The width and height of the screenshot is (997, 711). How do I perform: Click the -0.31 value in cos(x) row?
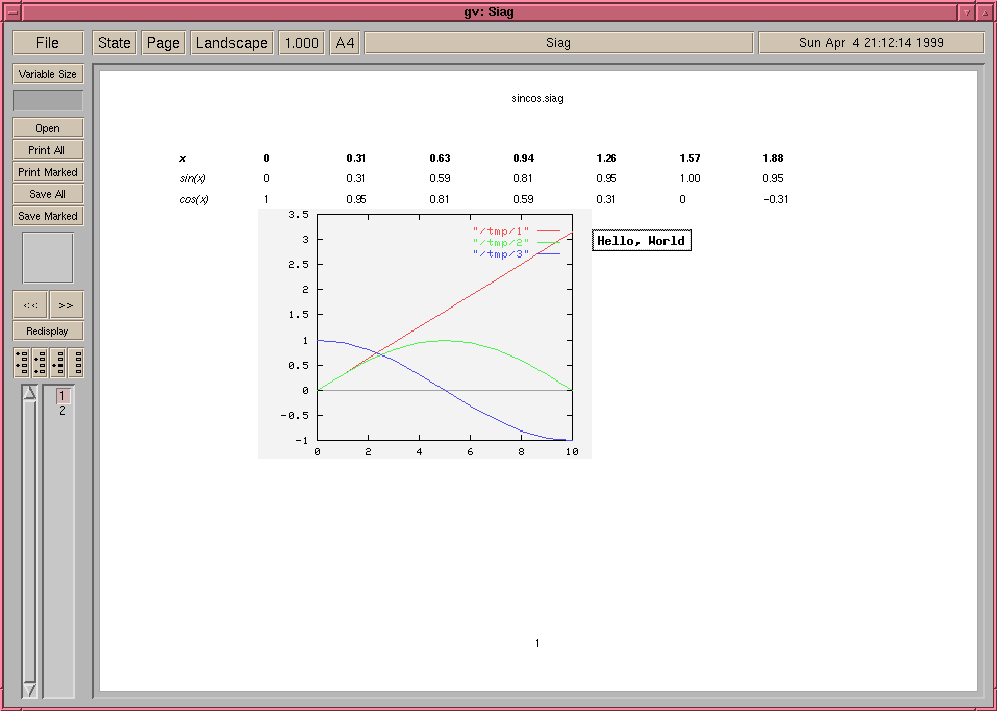(775, 199)
